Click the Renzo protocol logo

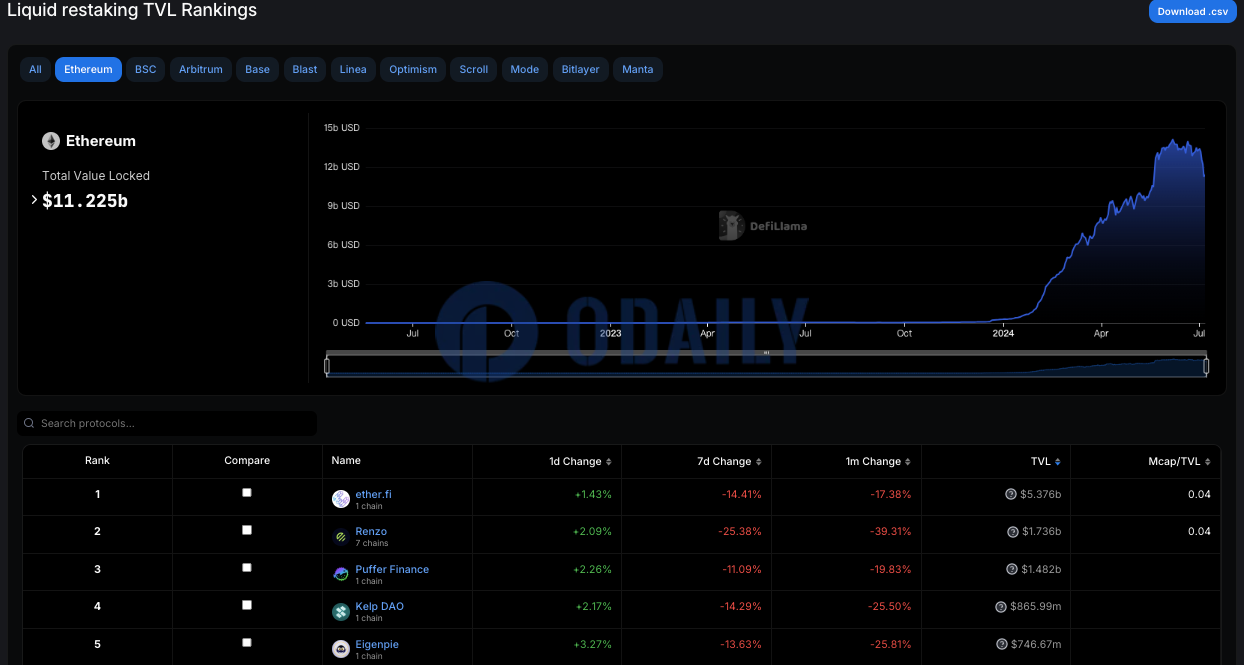click(341, 537)
